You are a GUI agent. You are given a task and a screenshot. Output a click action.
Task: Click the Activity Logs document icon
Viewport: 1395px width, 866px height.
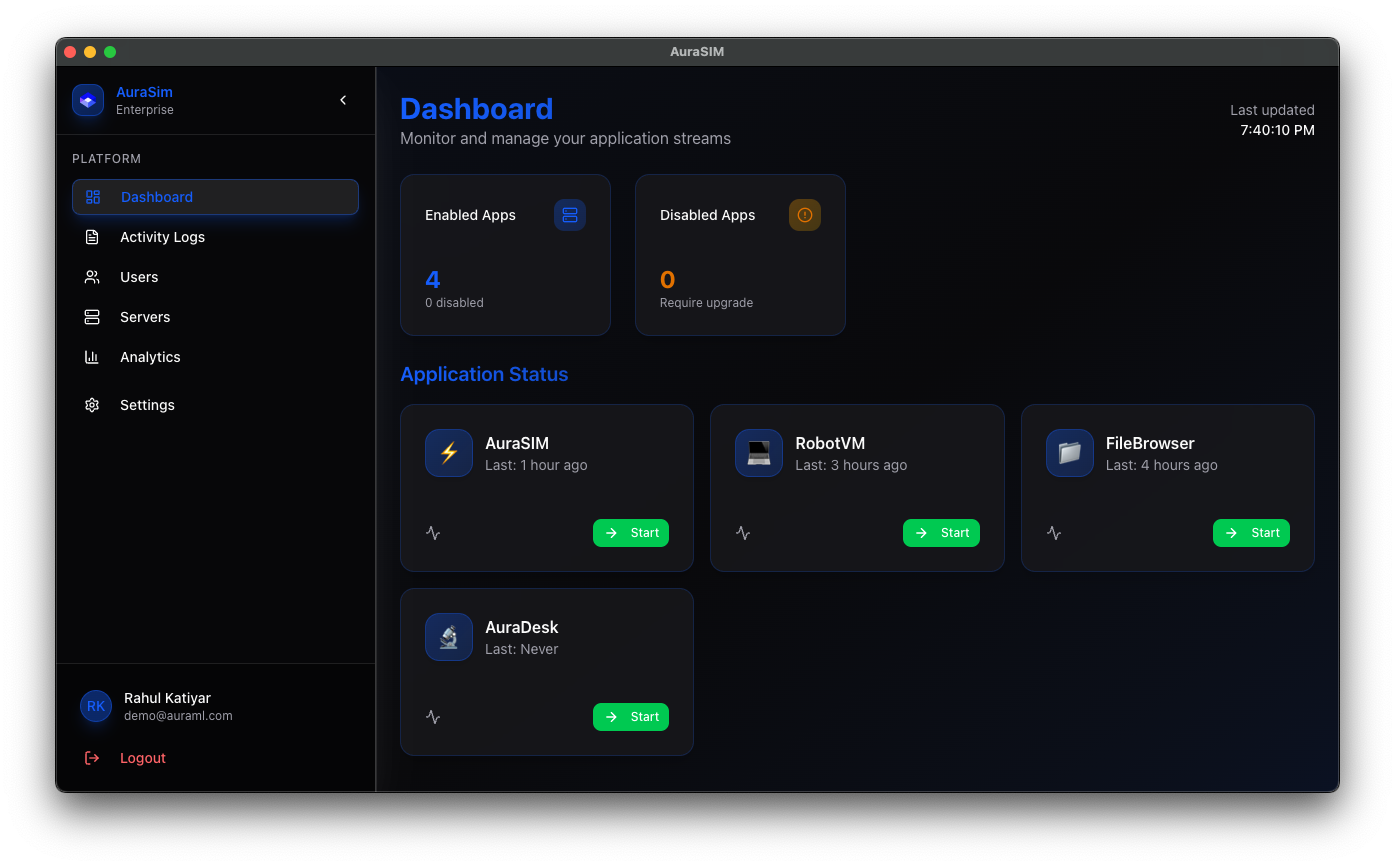click(x=92, y=237)
